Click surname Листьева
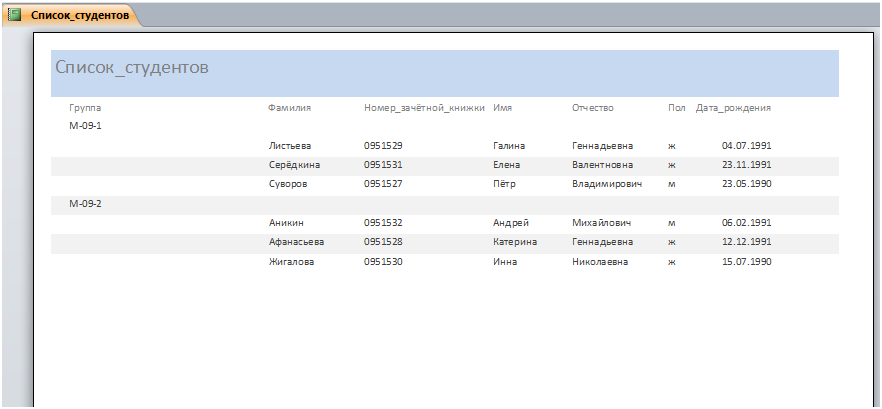The image size is (882, 409). pos(290,146)
